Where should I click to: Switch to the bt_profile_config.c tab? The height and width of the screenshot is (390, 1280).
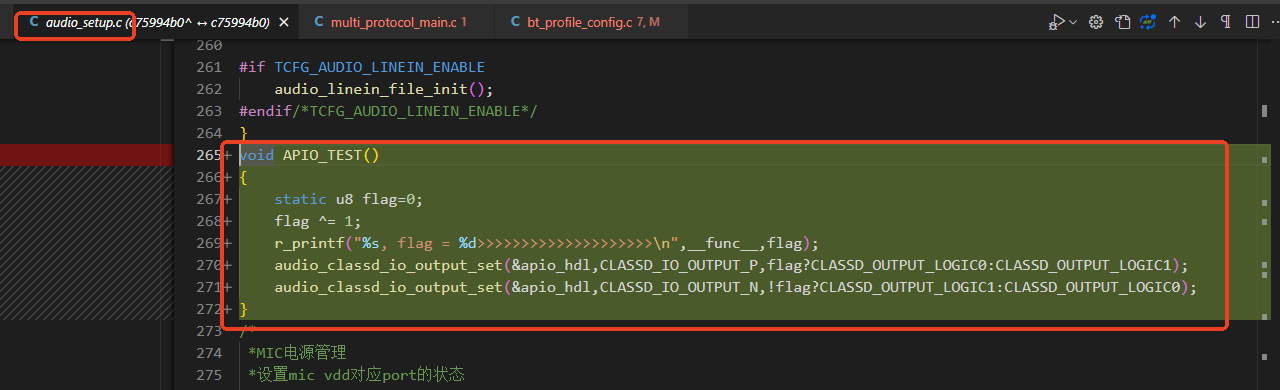[586, 22]
